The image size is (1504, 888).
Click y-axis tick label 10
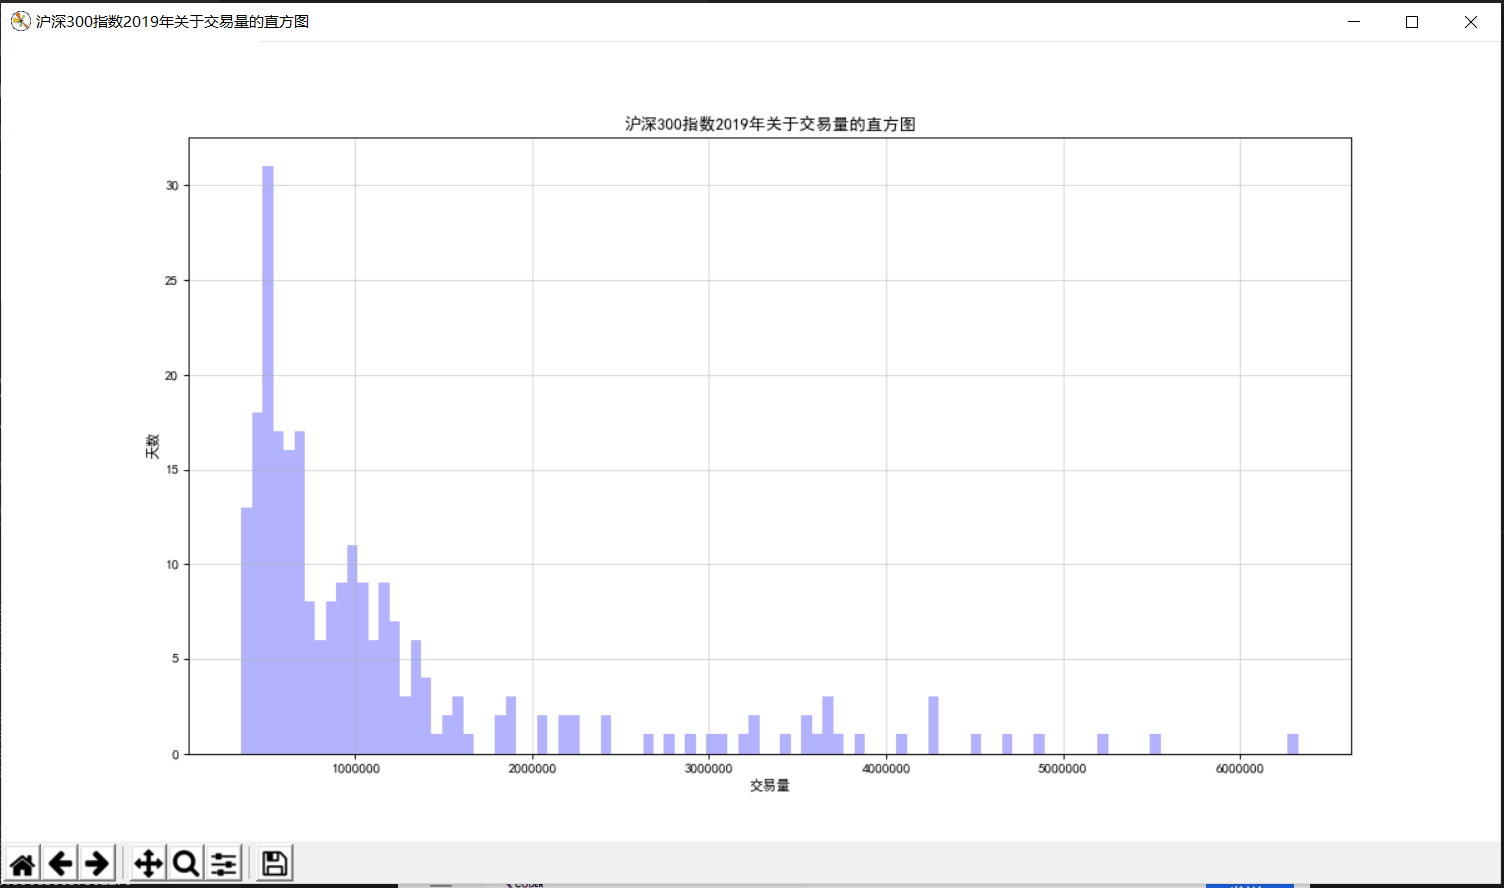click(x=173, y=565)
